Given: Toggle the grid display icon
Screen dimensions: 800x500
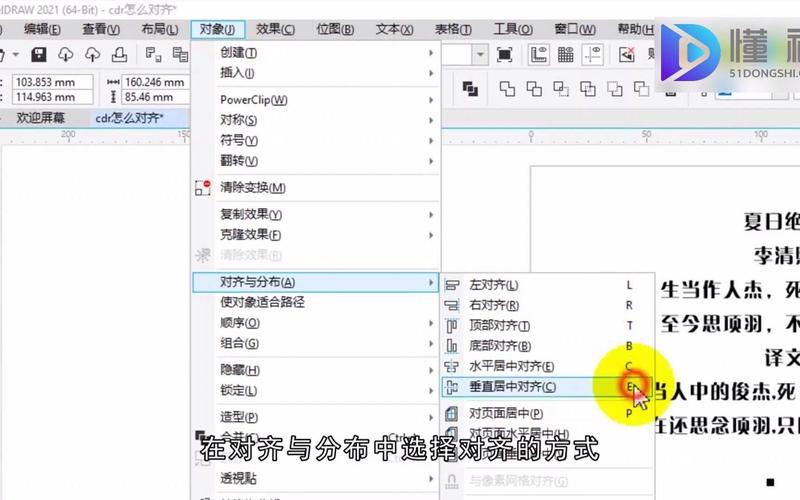Looking at the screenshot, I should coord(565,55).
